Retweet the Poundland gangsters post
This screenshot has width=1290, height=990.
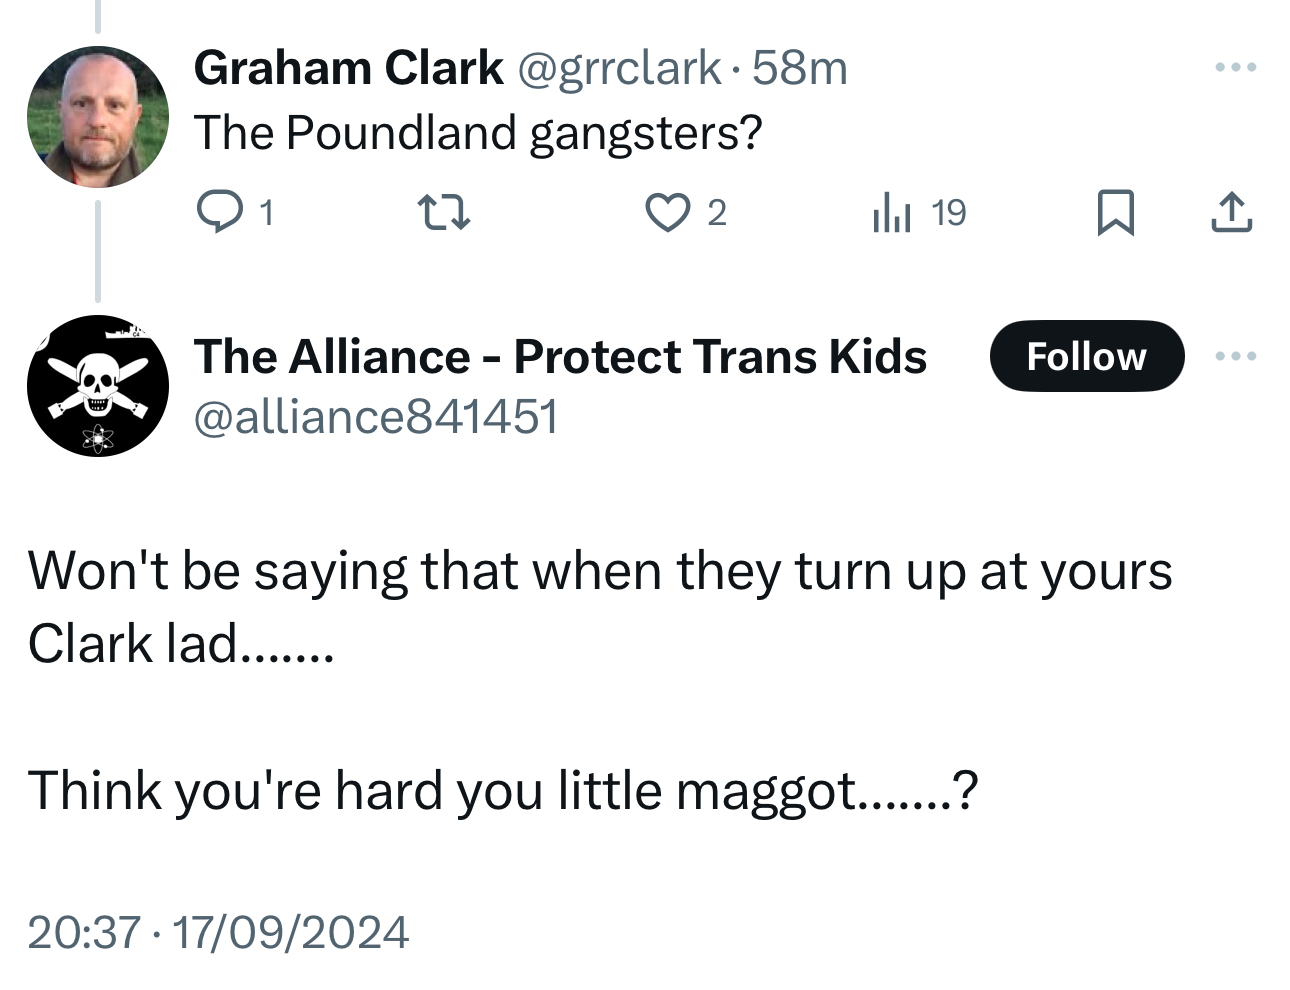coord(442,212)
